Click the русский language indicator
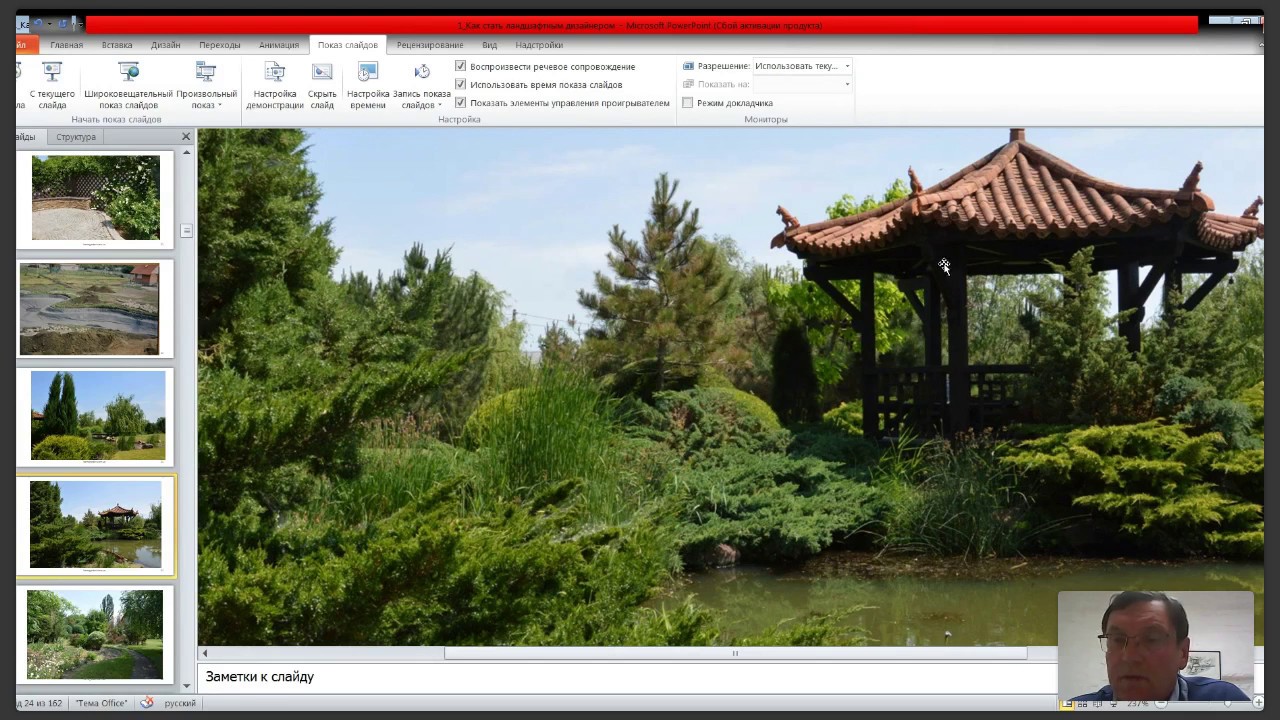This screenshot has height=720, width=1280. 180,703
